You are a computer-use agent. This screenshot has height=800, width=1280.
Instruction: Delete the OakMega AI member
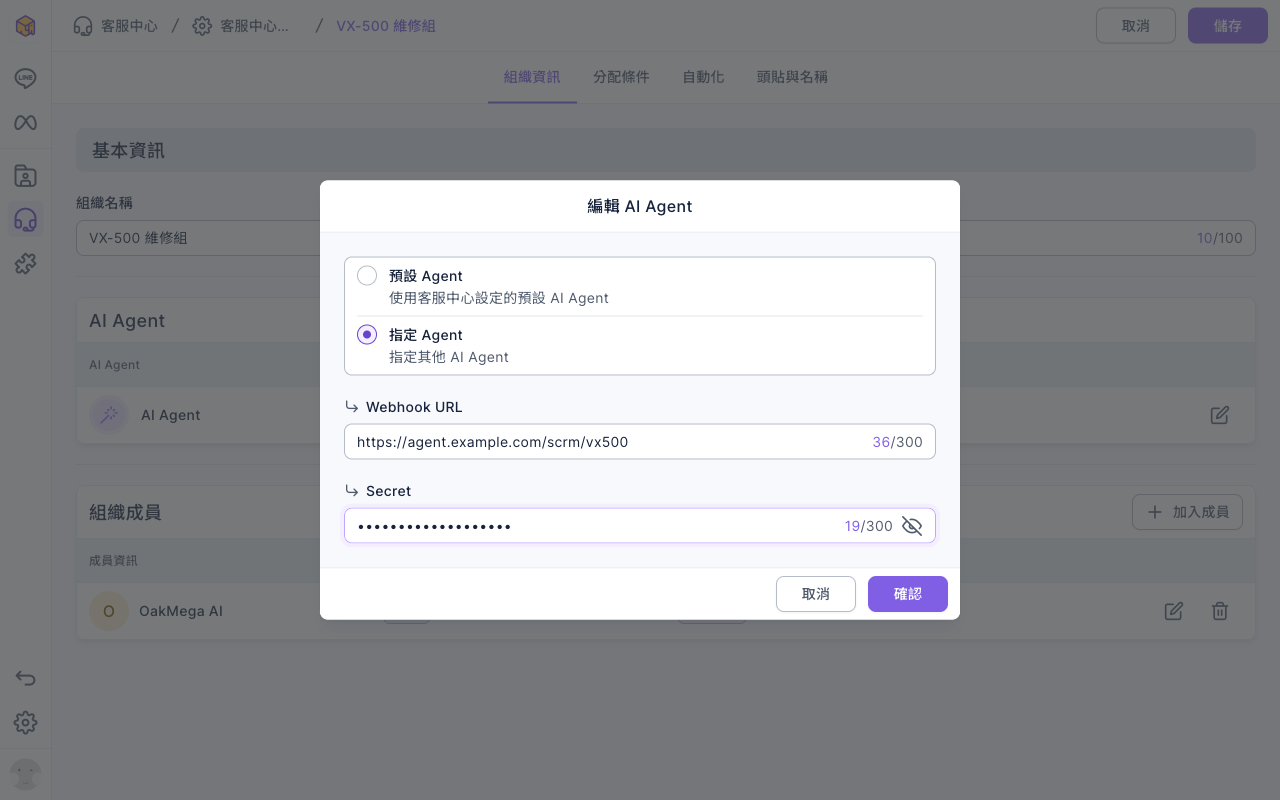(x=1220, y=610)
